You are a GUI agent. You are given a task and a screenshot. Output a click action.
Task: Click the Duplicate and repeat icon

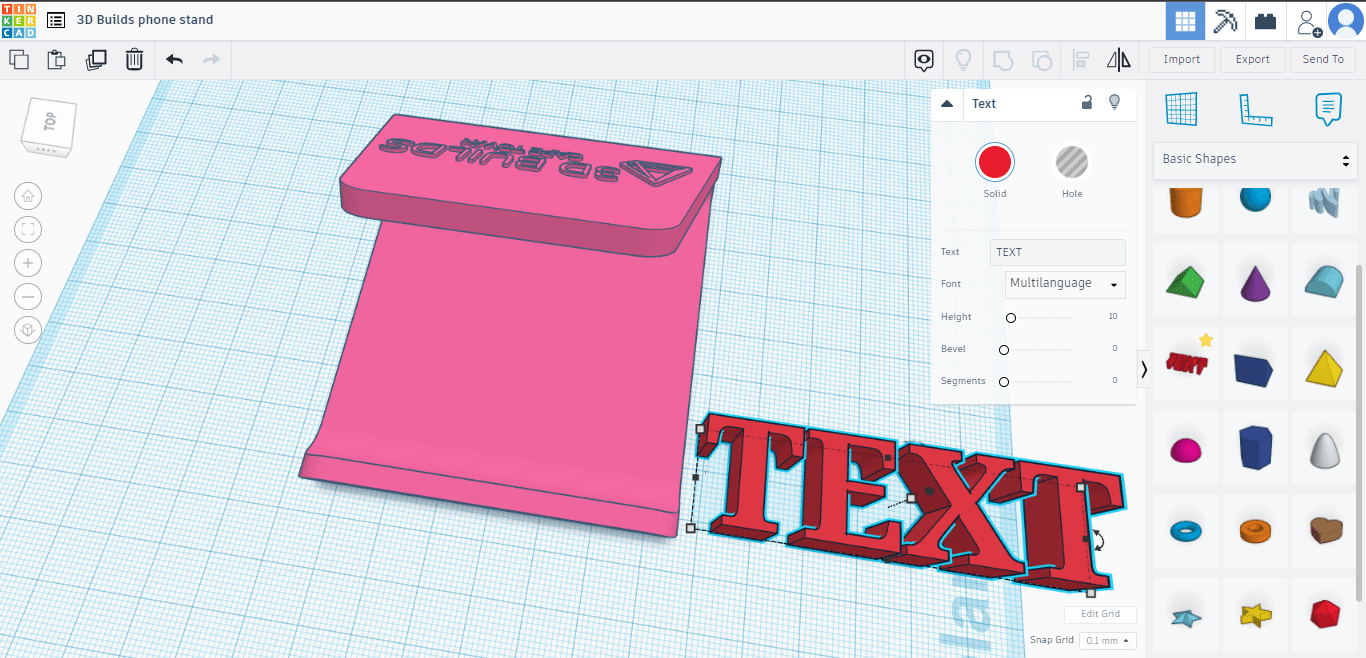[96, 60]
